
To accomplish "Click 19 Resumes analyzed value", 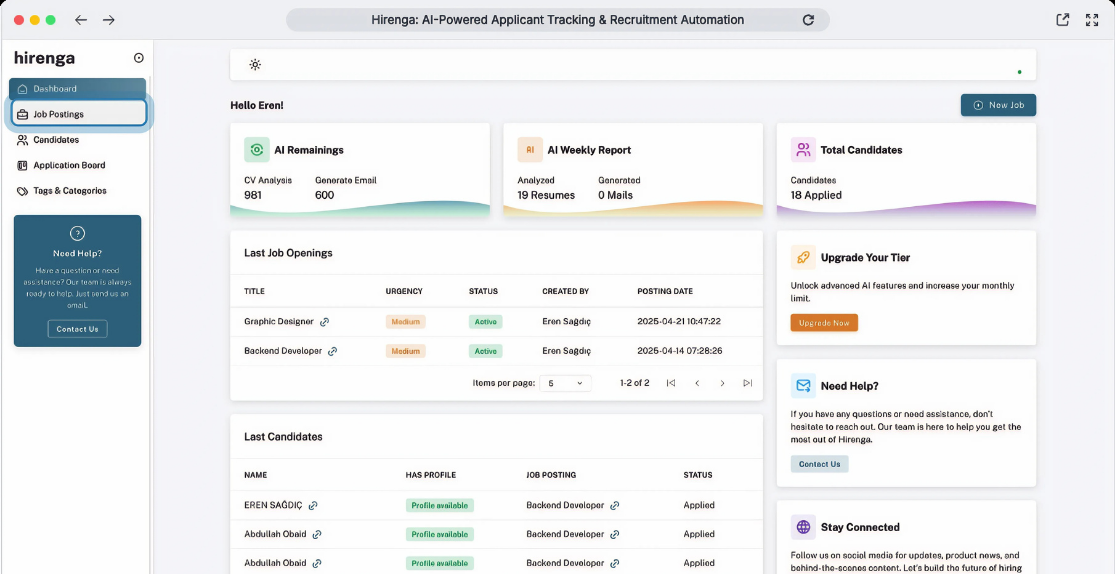I will click(546, 195).
